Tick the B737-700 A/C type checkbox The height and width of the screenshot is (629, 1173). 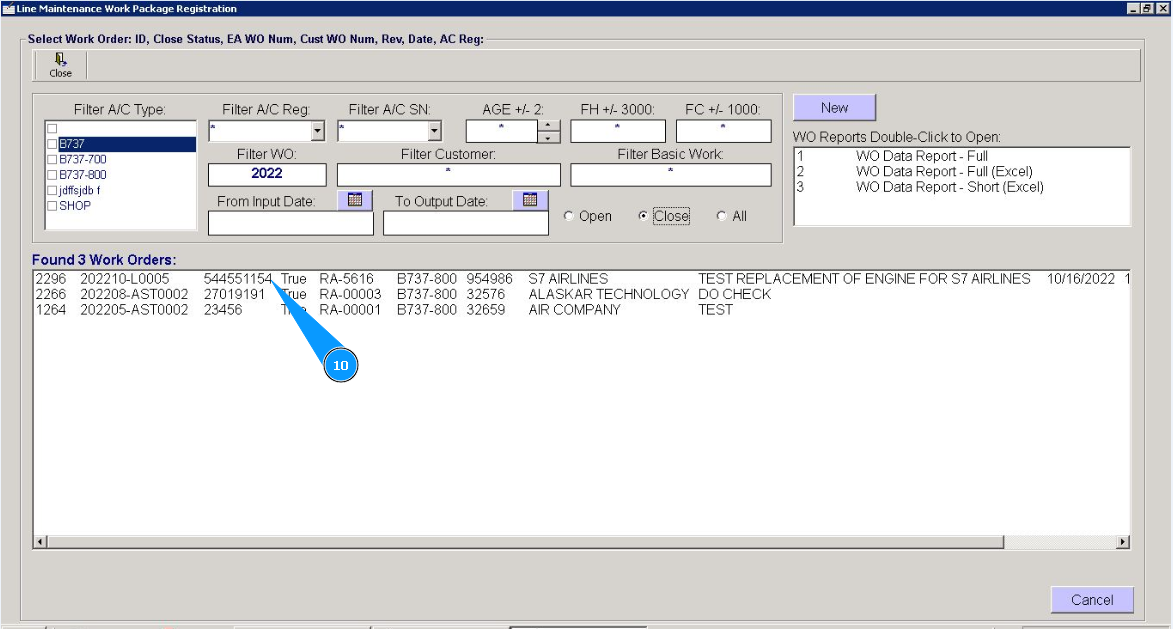pyautogui.click(x=52, y=159)
